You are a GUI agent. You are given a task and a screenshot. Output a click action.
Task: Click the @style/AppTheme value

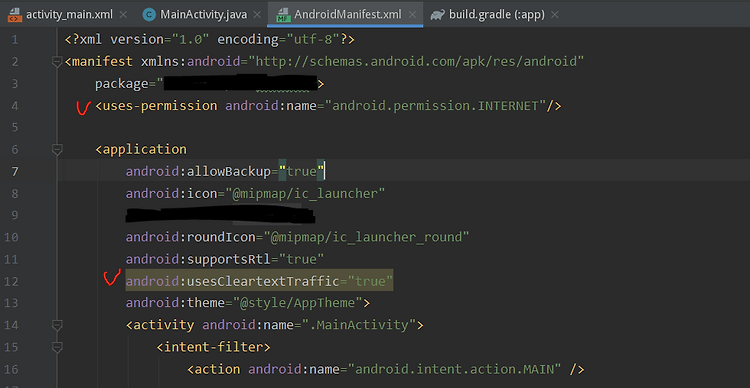point(297,303)
